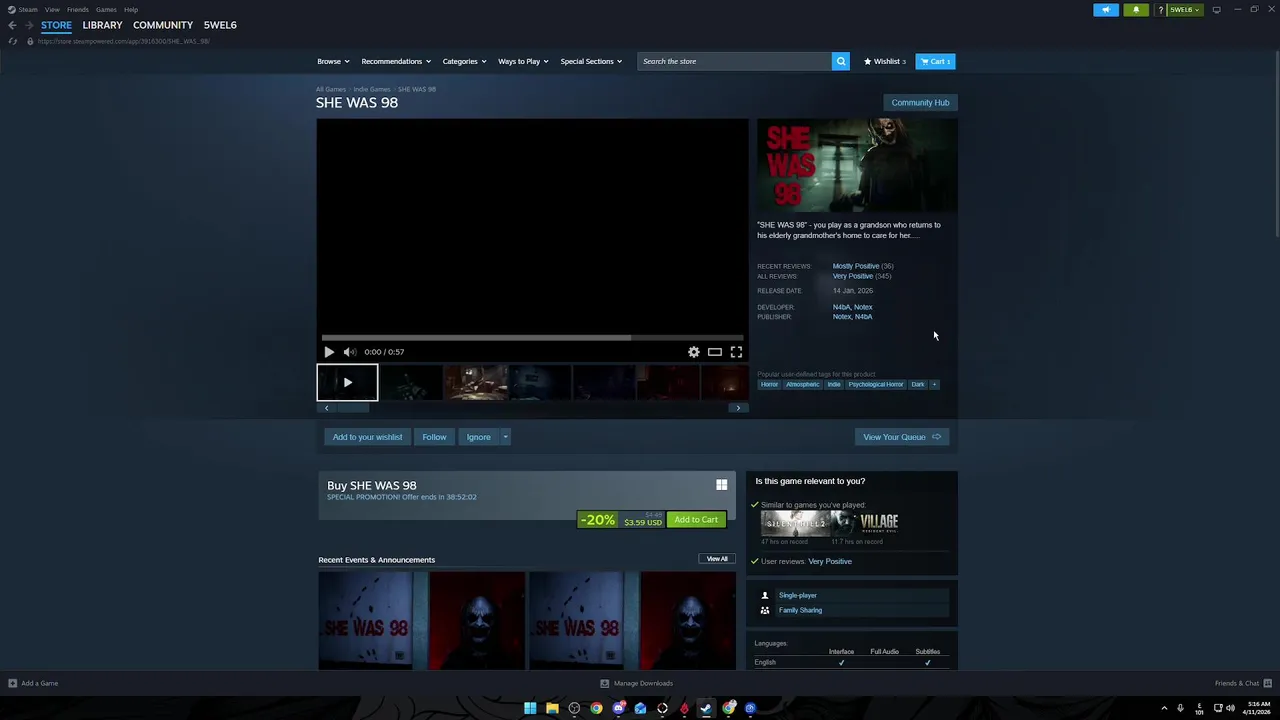The width and height of the screenshot is (1280, 720).
Task: Click the taskbar microphone icon
Action: click(x=1180, y=708)
